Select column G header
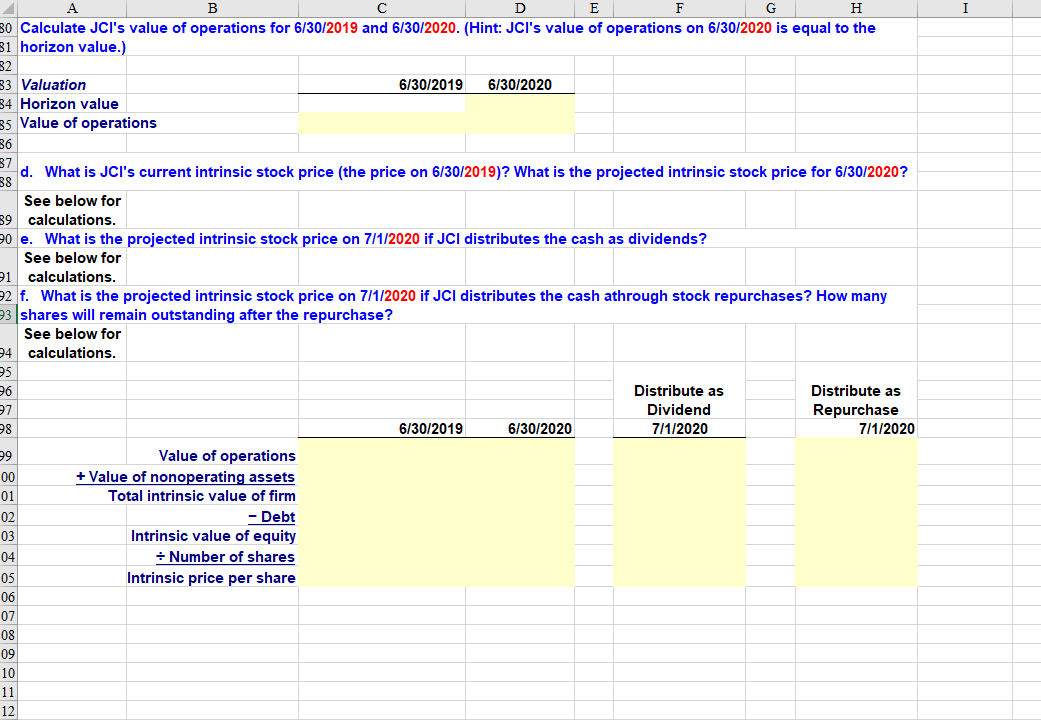Screen dimensions: 1041x720 click(x=770, y=8)
